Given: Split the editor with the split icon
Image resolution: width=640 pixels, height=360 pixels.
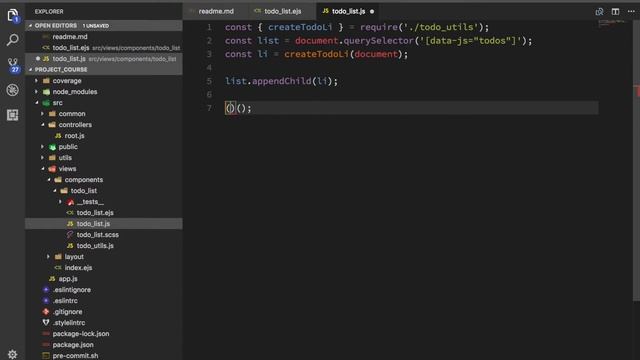Looking at the screenshot, I should click(x=615, y=11).
